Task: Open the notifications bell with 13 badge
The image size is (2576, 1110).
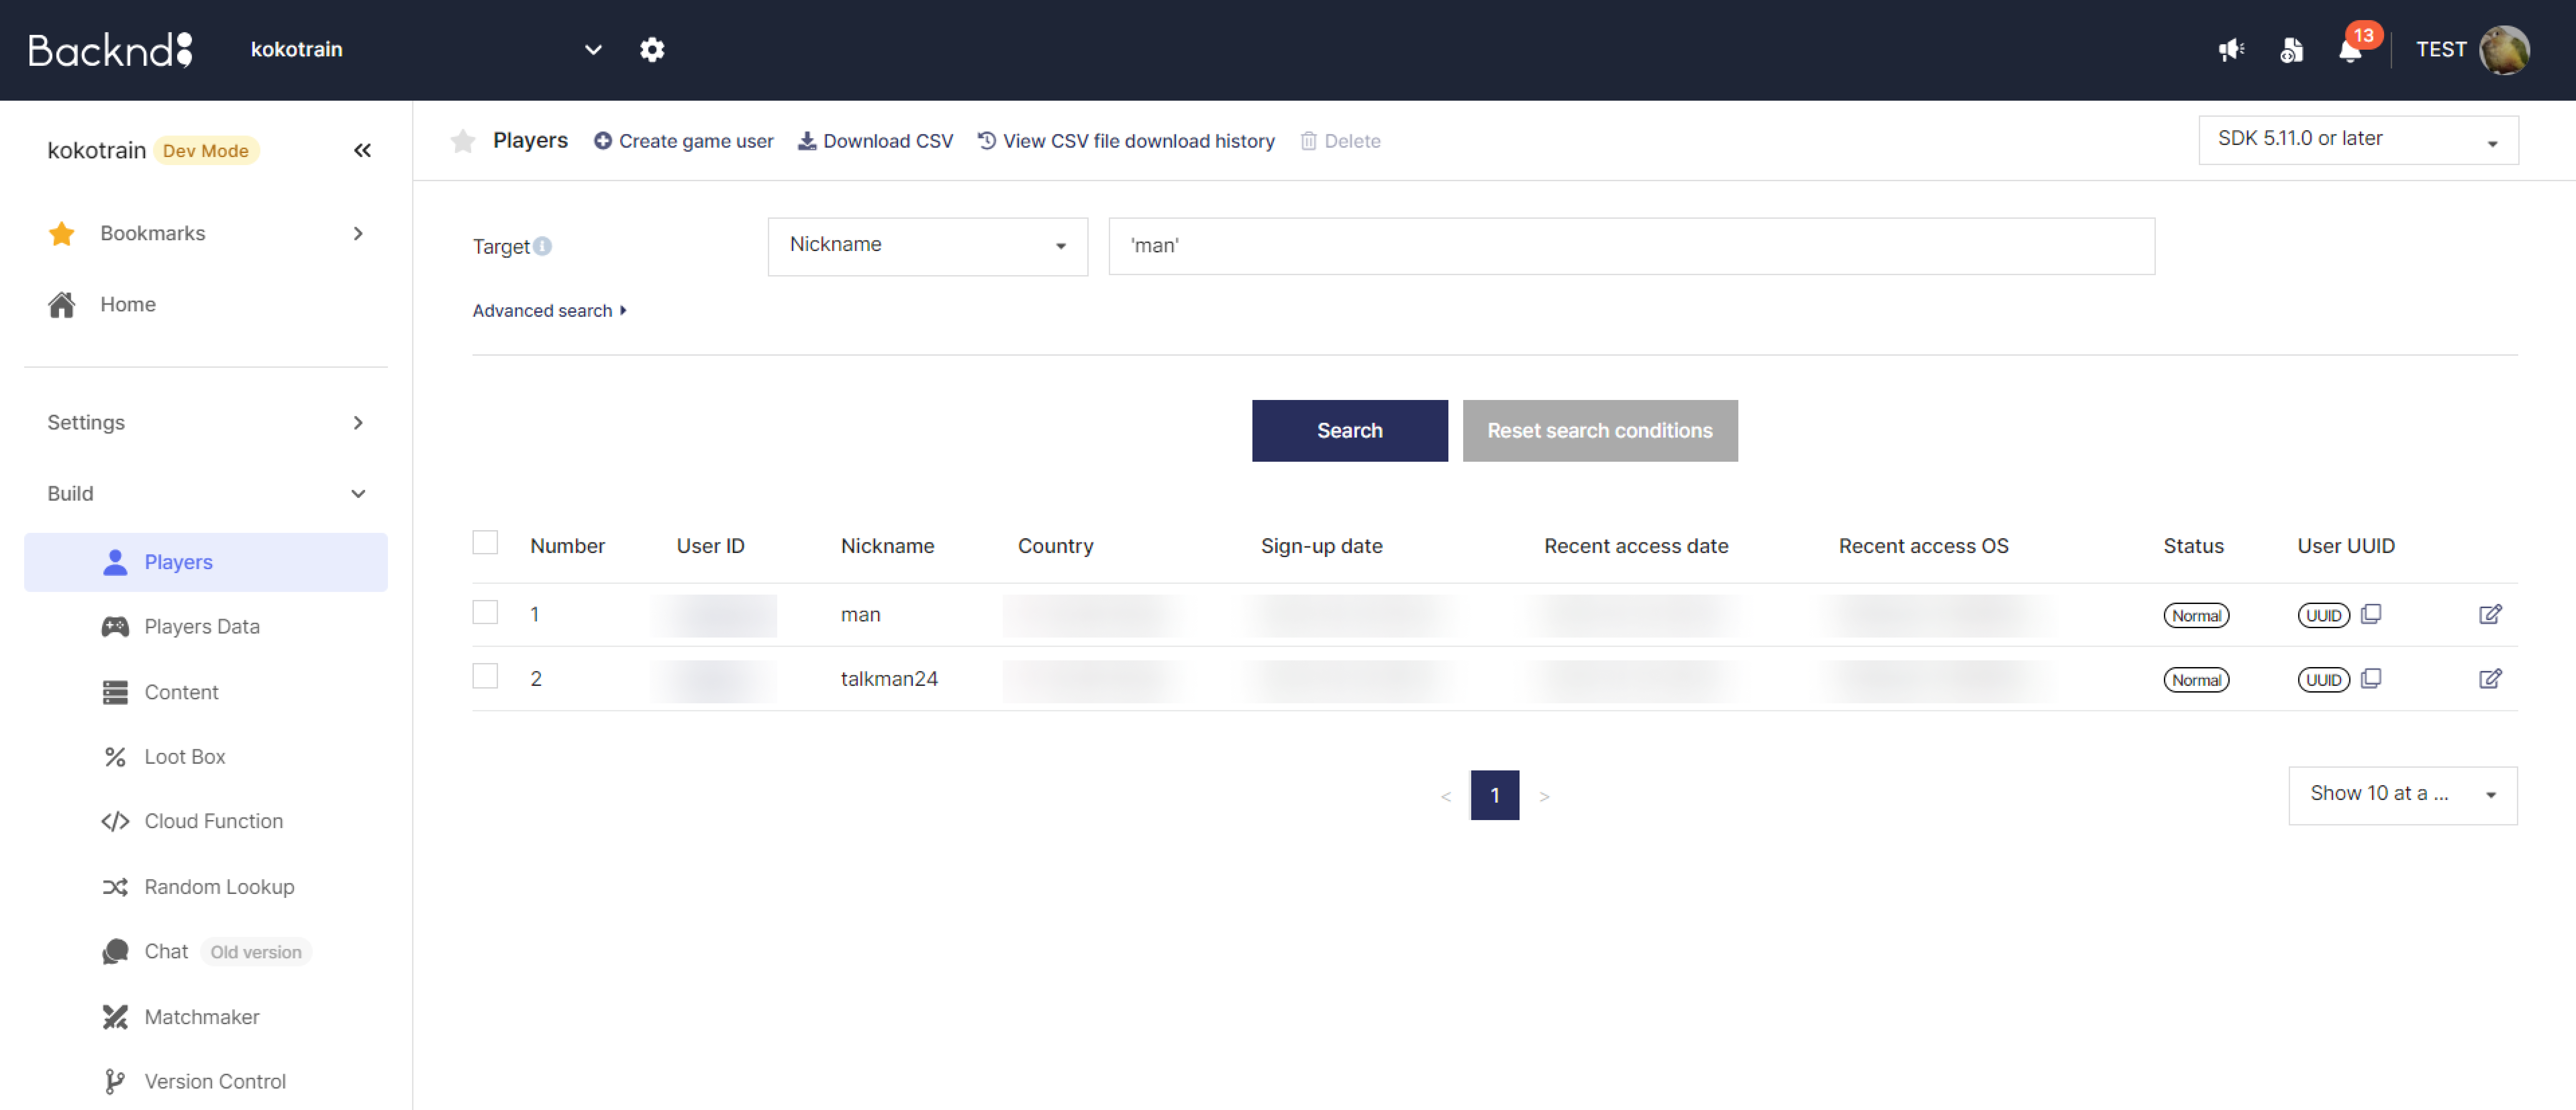Action: click(x=2351, y=49)
